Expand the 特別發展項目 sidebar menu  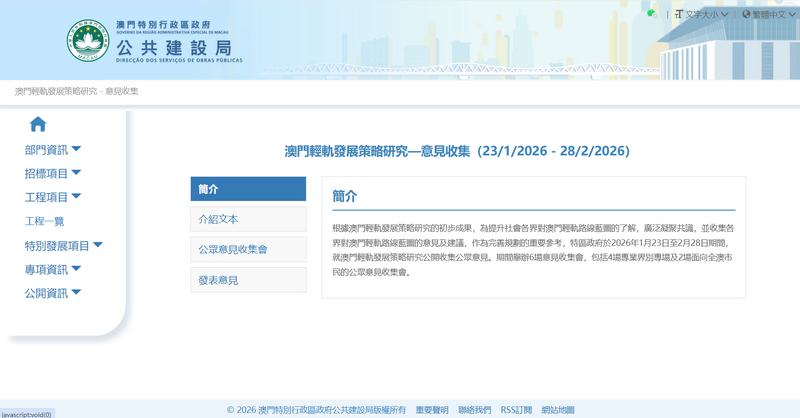[x=63, y=246]
